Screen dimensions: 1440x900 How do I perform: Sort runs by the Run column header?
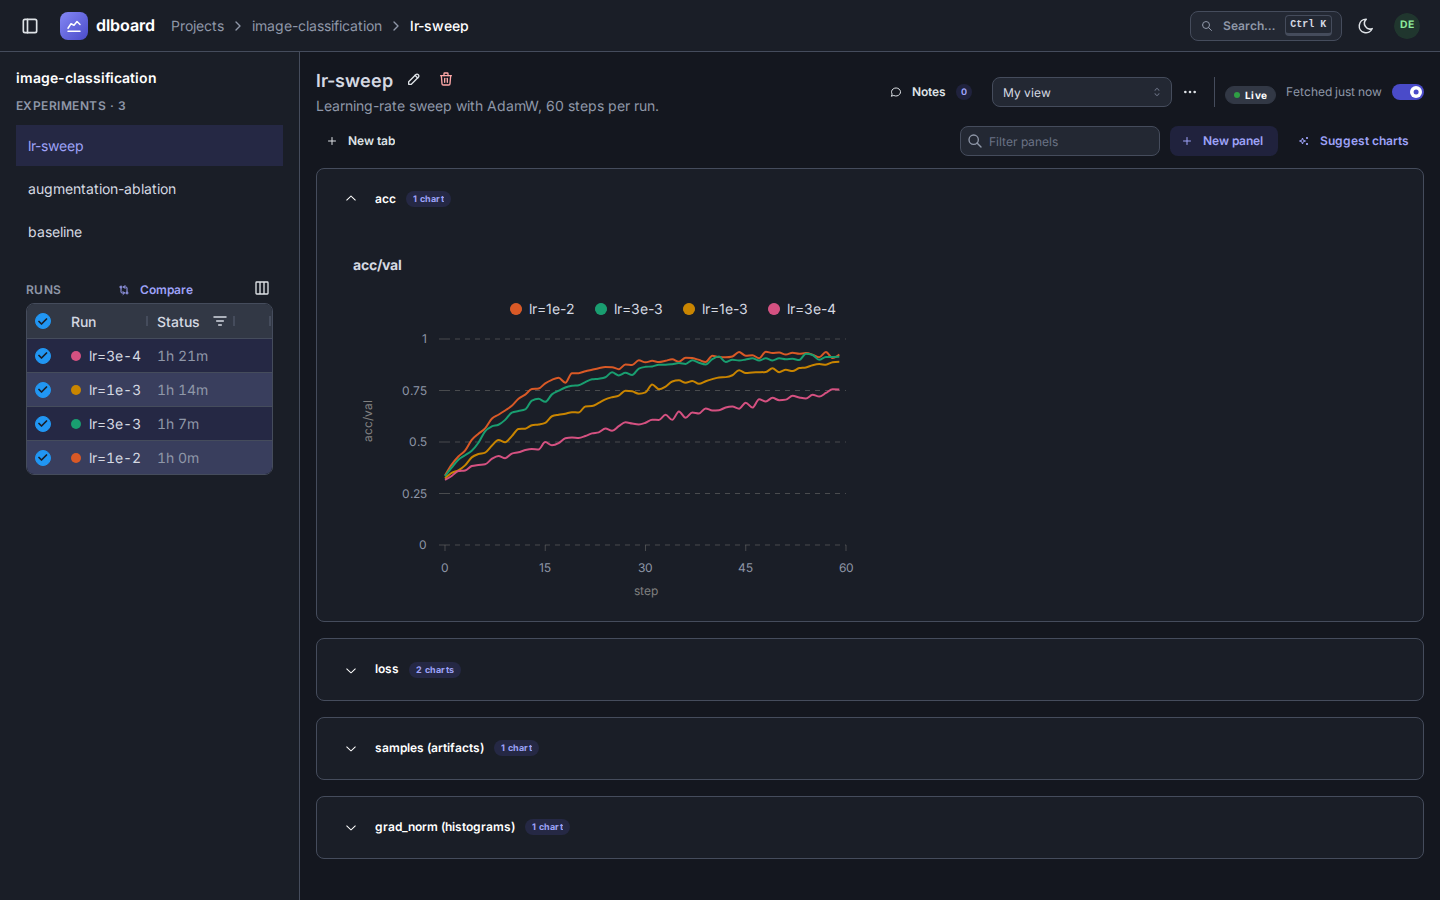point(84,322)
